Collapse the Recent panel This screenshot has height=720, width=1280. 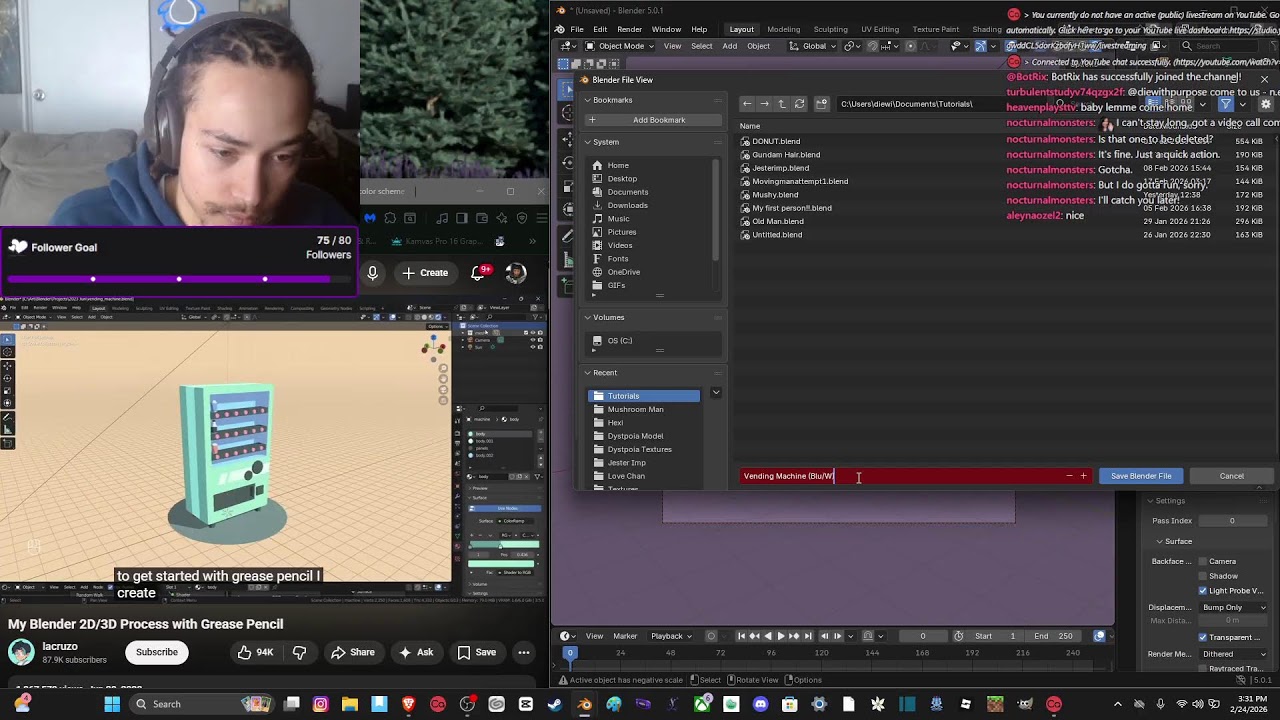click(588, 373)
